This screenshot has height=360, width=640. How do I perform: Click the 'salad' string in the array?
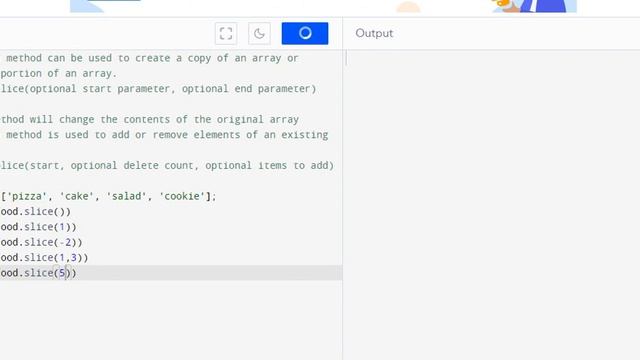coord(126,196)
